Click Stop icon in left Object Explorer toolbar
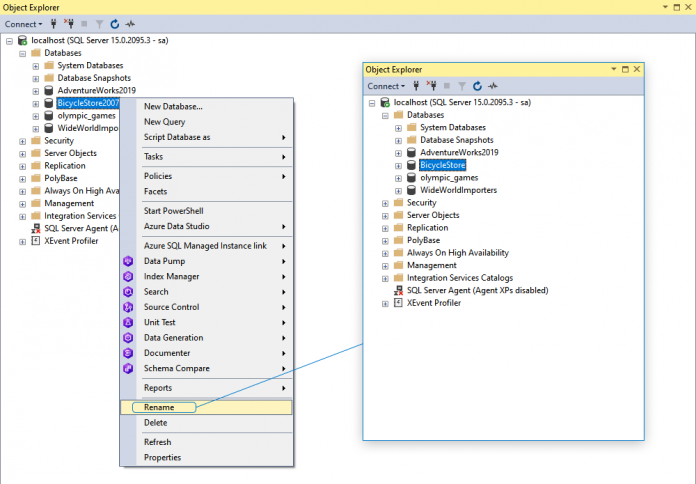Viewport: 696px width, 484px height. point(84,24)
